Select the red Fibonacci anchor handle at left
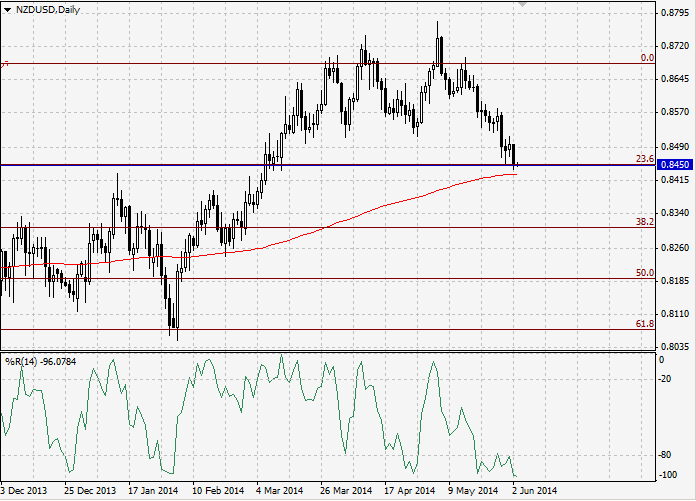Screen dimensions: 696x501 (4, 64)
